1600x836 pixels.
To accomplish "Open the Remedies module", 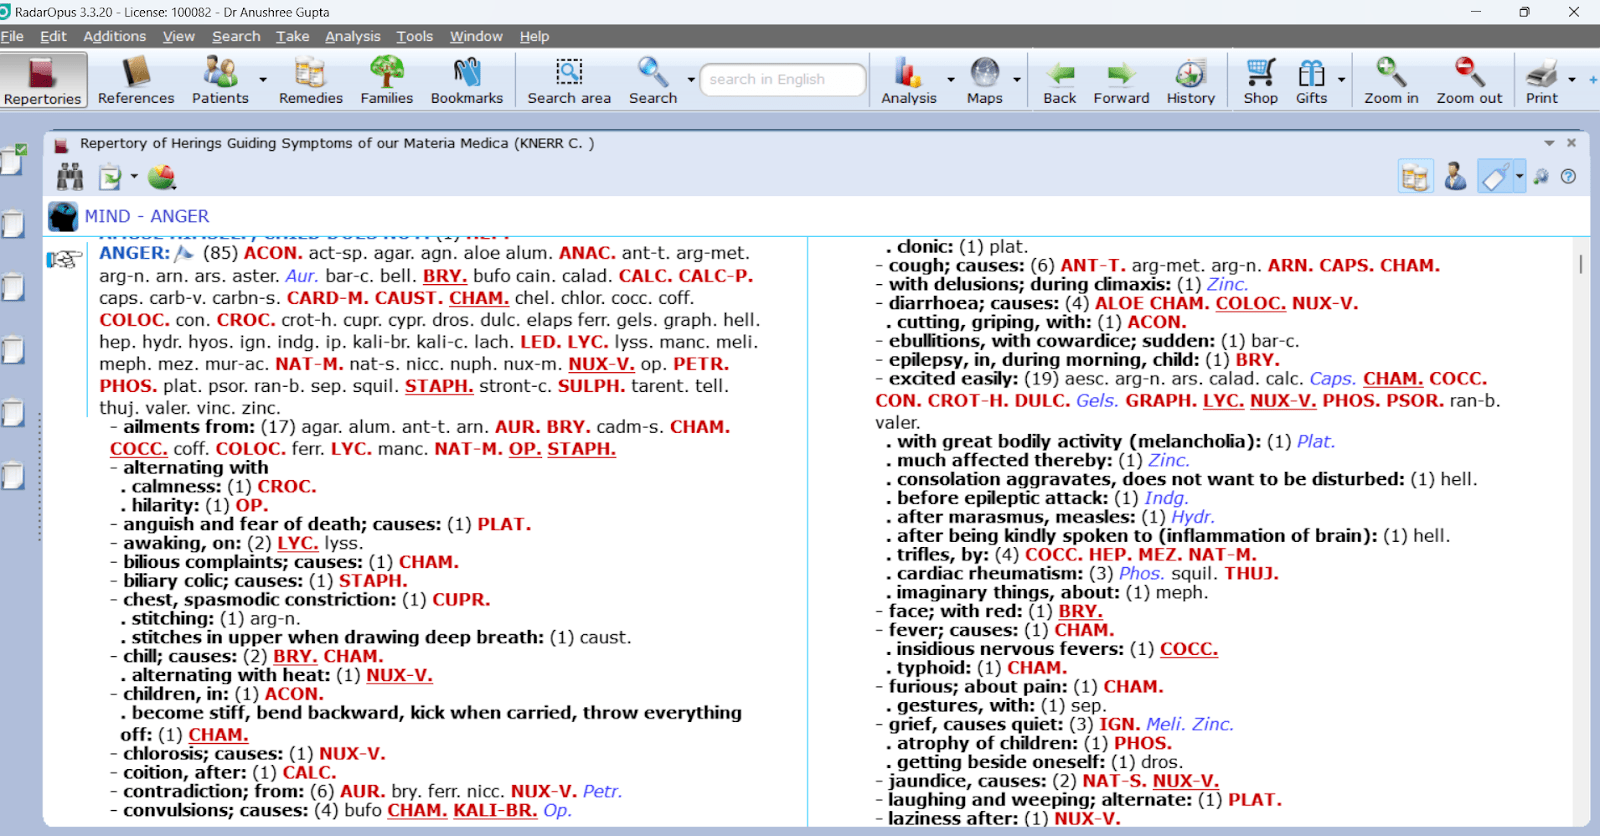I will click(311, 80).
